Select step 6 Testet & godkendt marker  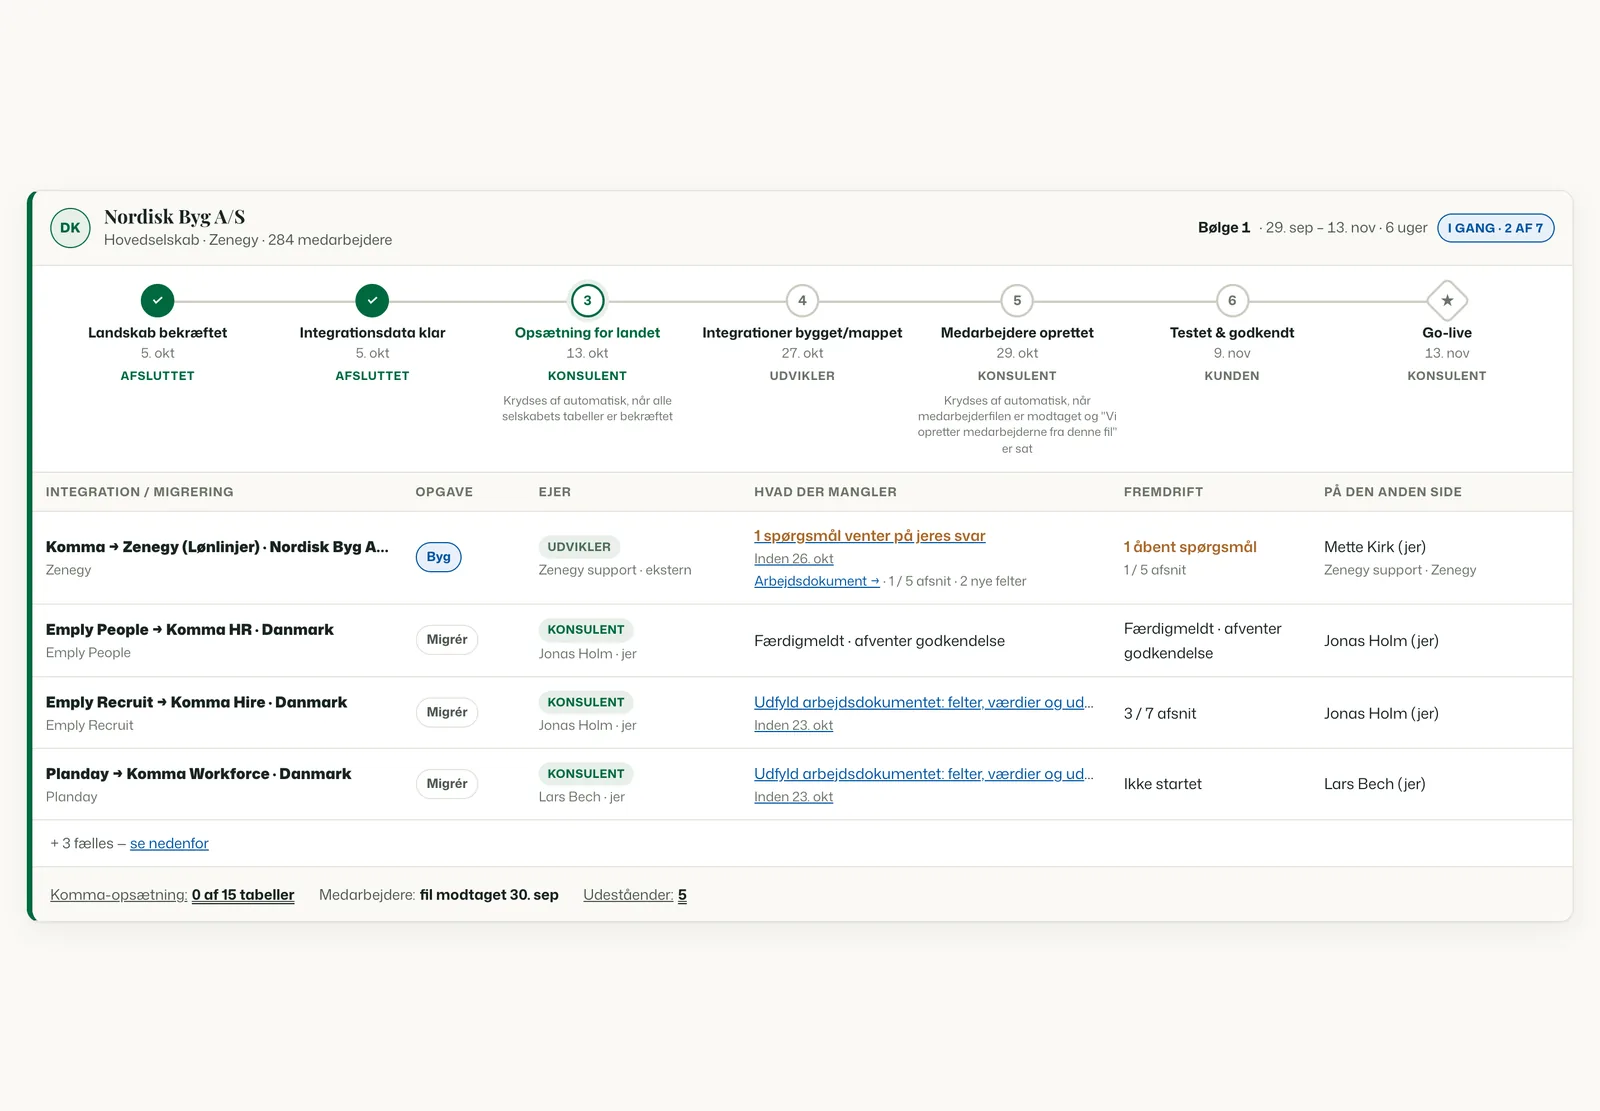[1232, 300]
